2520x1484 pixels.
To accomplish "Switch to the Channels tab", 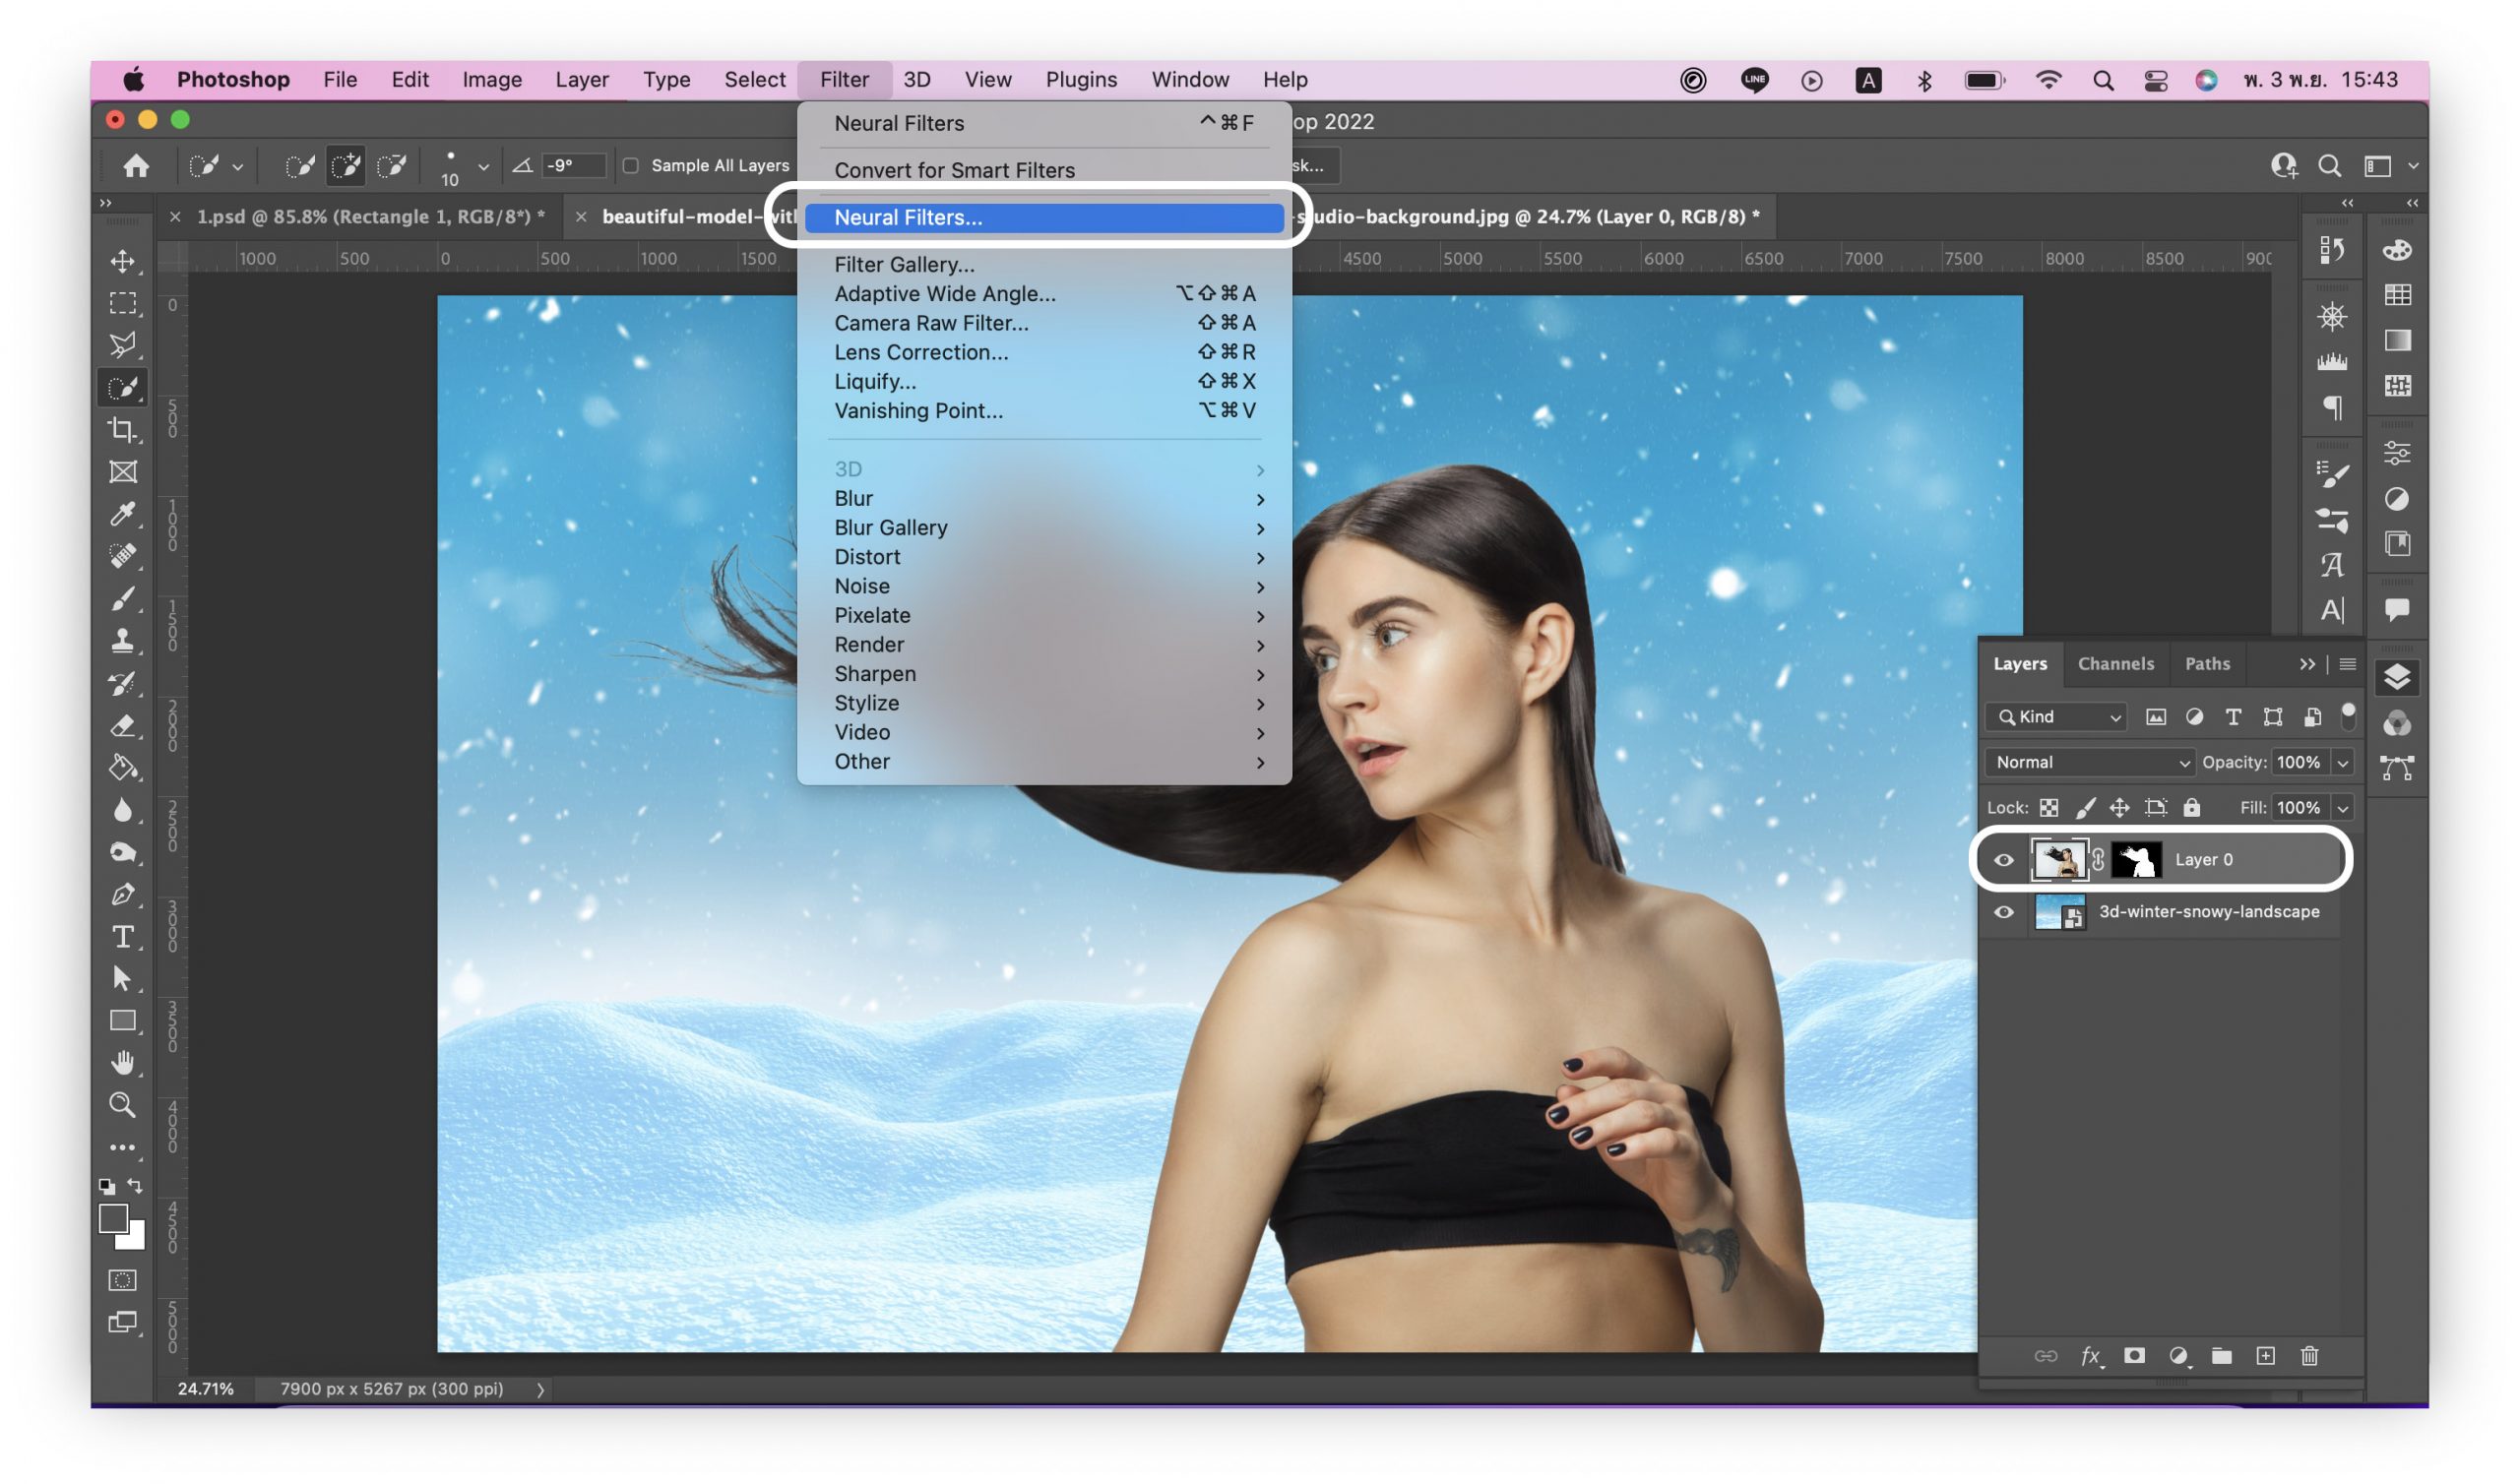I will 2115,664.
